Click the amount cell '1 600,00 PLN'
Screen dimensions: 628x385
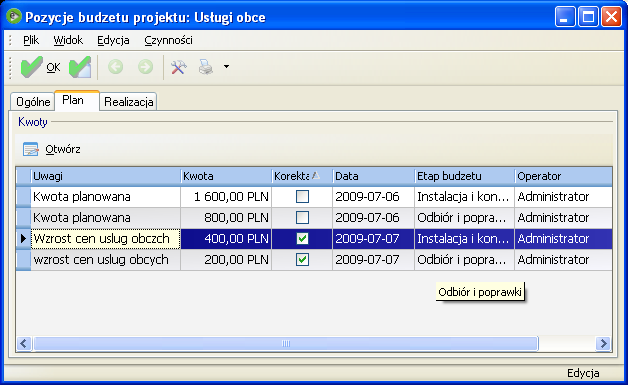[226, 197]
